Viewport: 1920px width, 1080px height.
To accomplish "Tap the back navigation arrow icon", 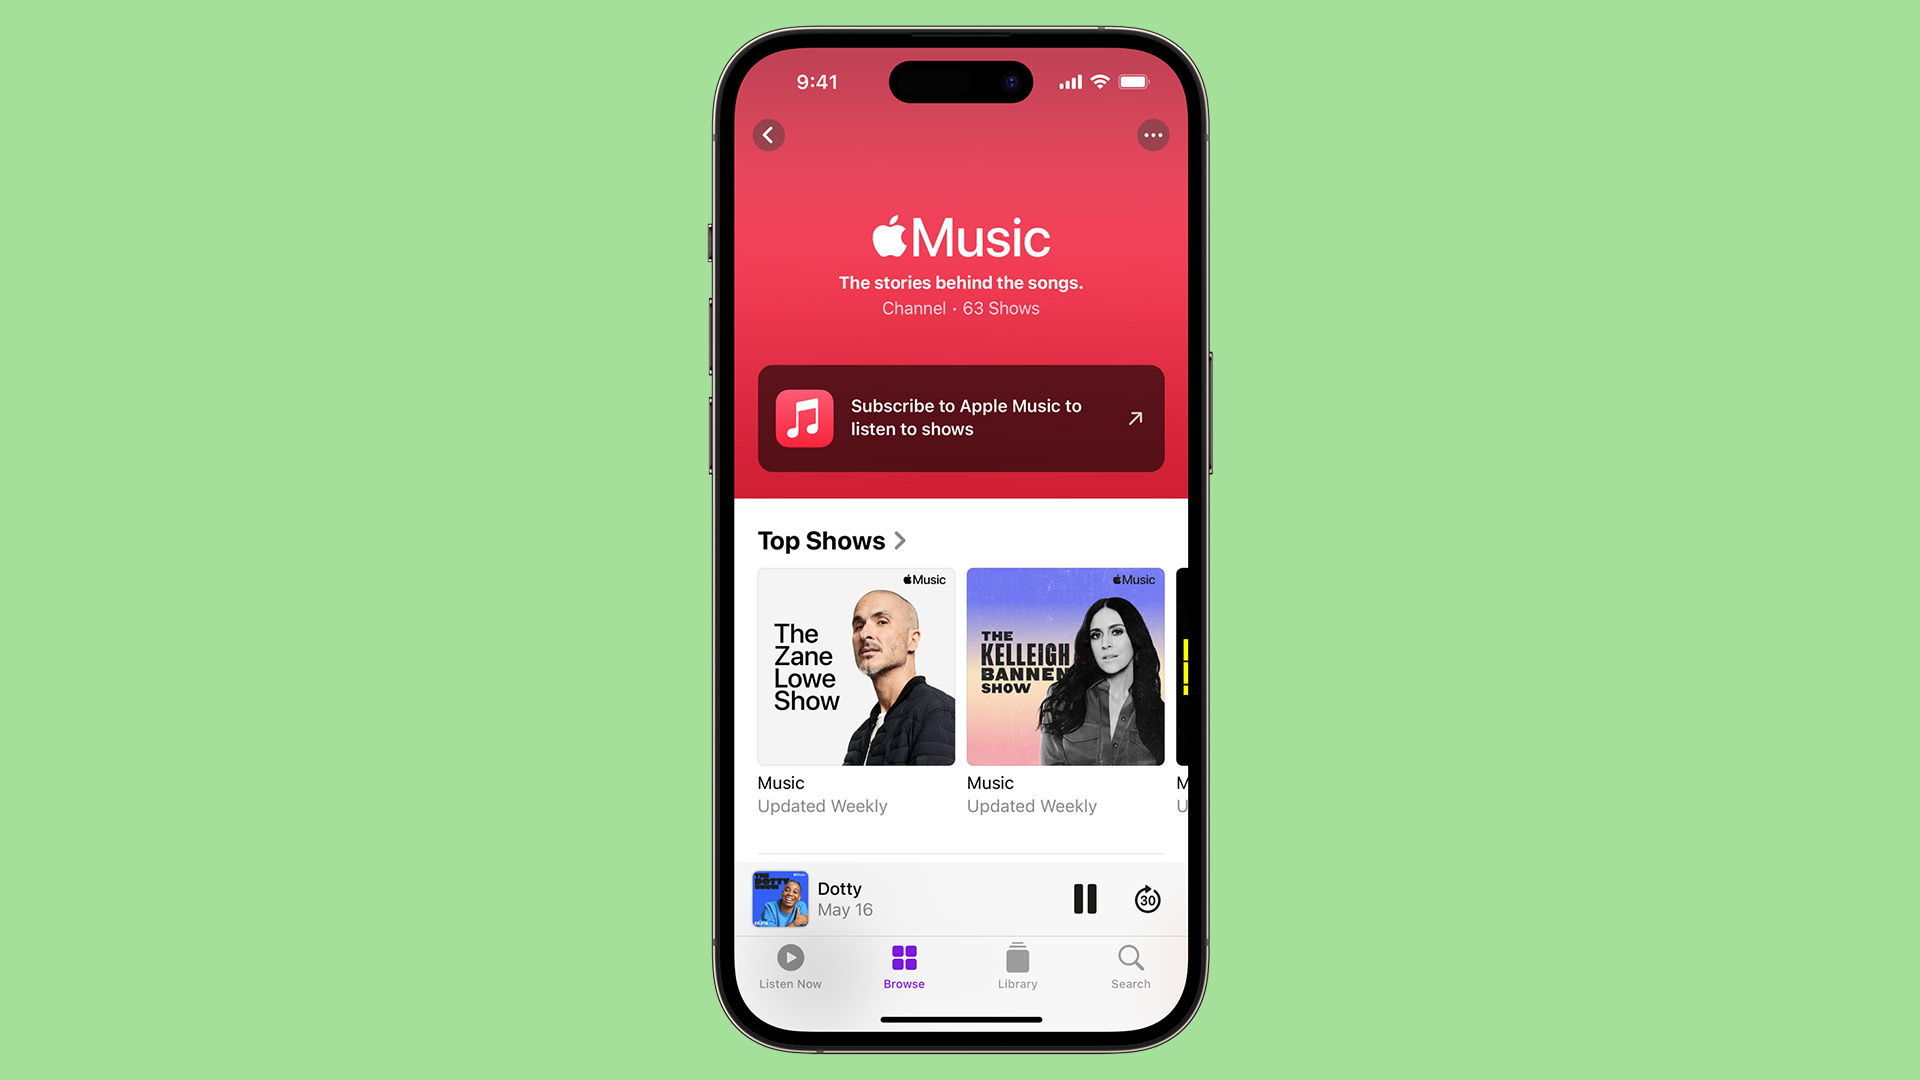I will [x=769, y=135].
